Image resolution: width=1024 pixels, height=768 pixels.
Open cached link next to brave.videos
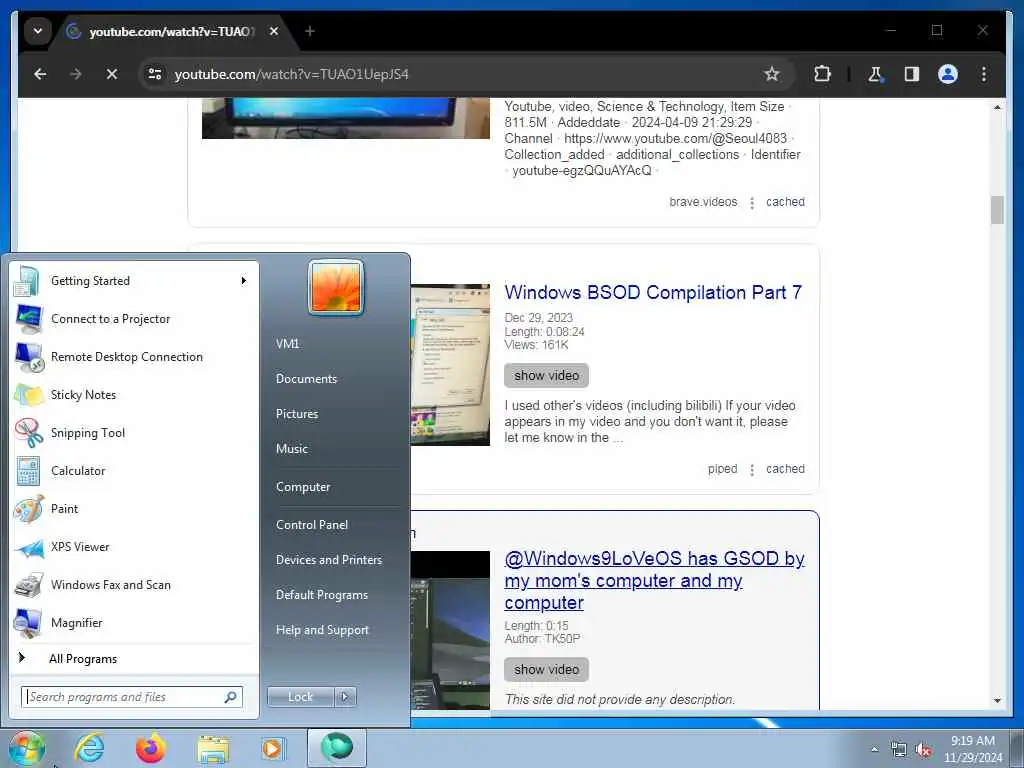click(785, 202)
